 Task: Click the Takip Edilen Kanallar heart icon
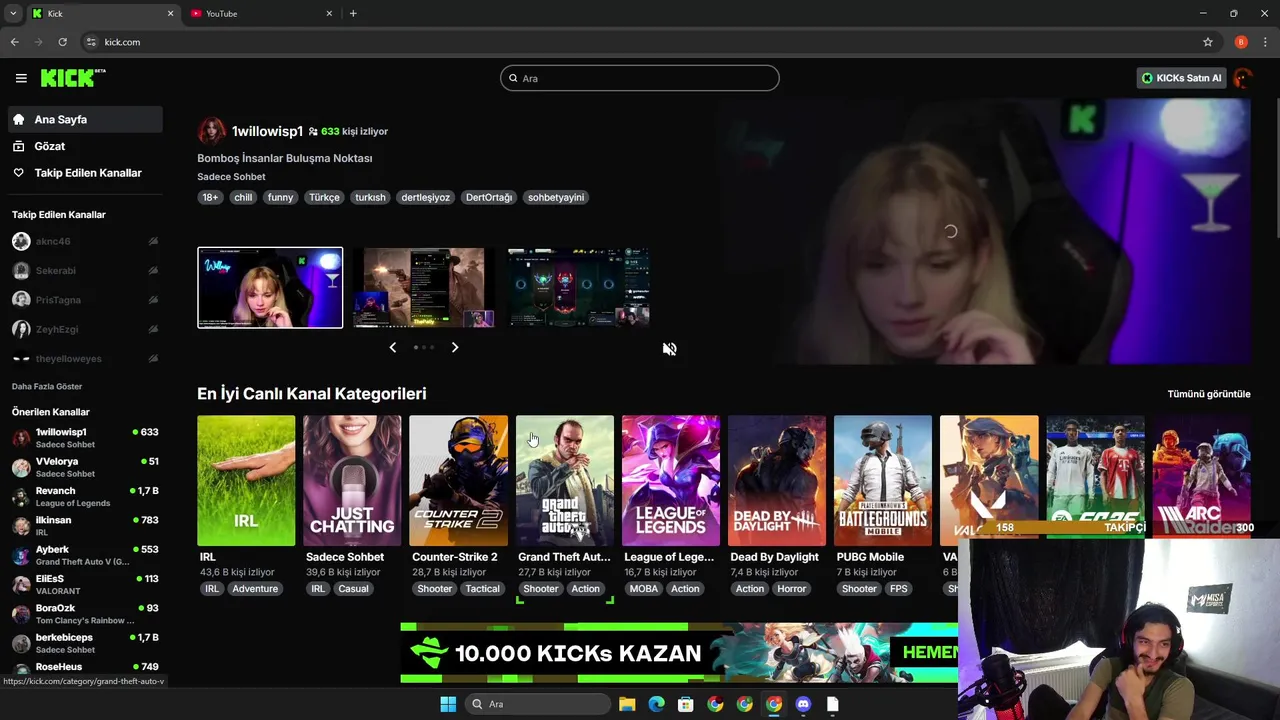coord(18,173)
